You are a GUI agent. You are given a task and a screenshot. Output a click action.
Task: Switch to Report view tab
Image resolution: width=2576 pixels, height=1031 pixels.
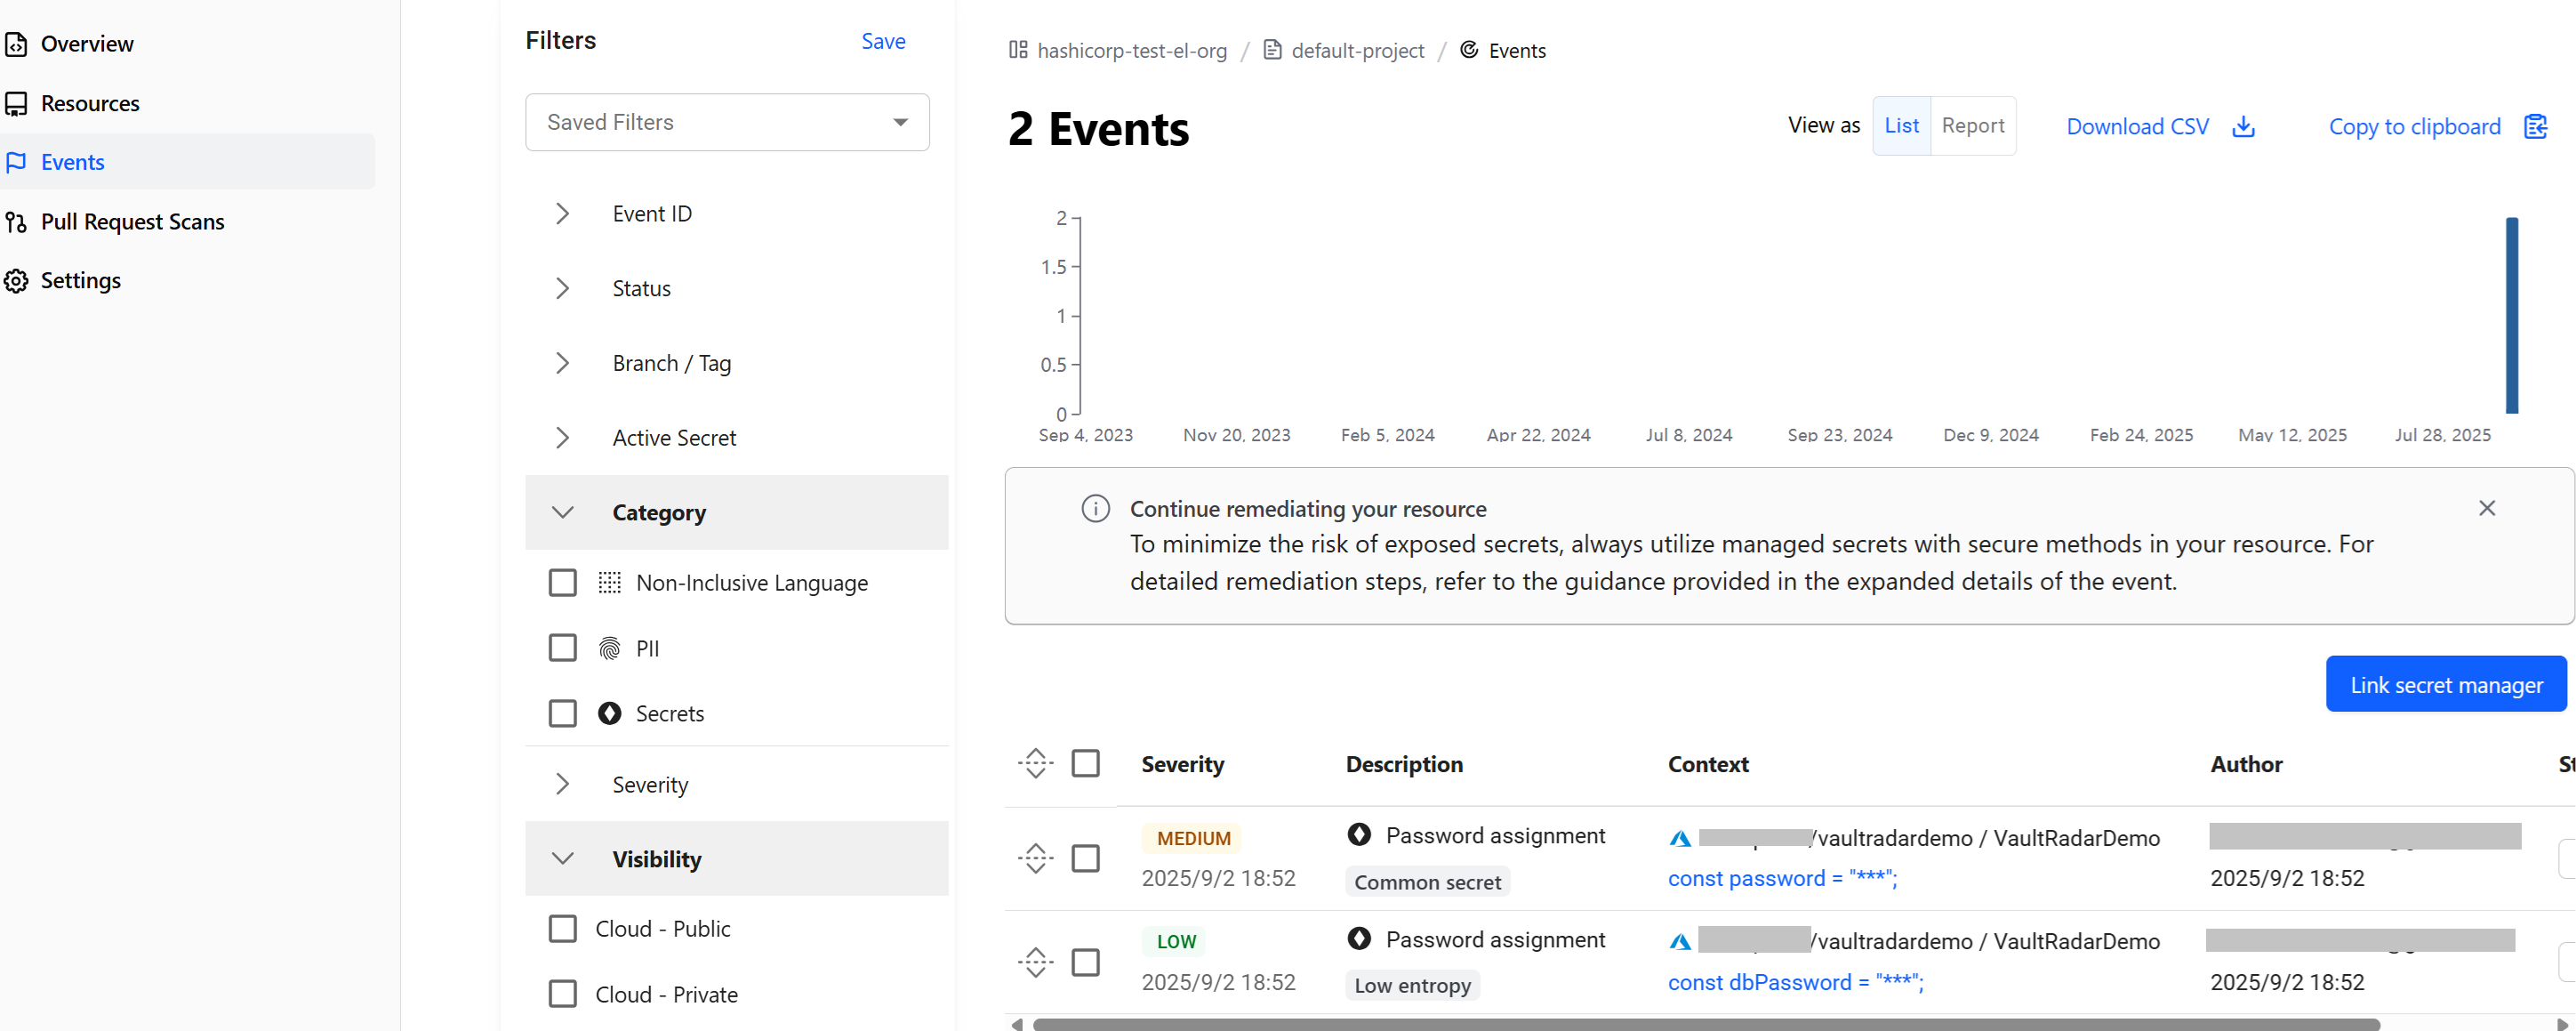tap(1972, 126)
